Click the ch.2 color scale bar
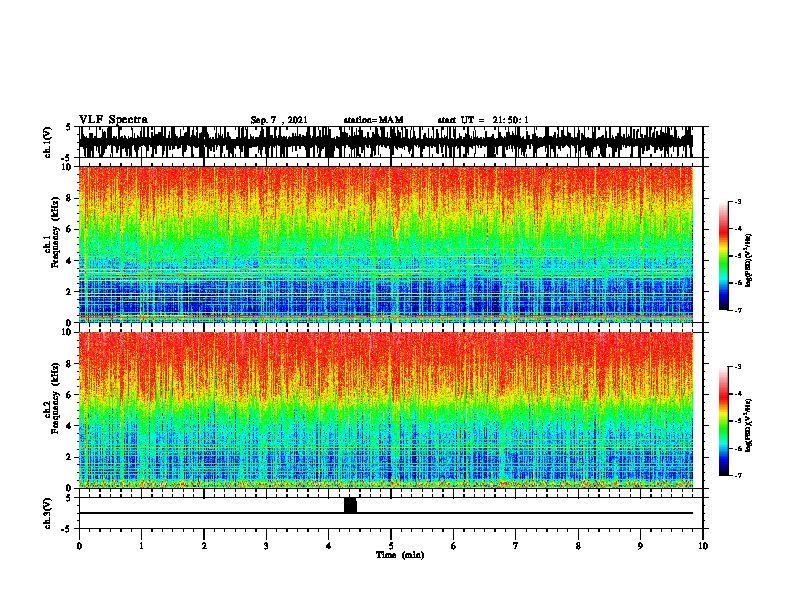 coord(724,421)
